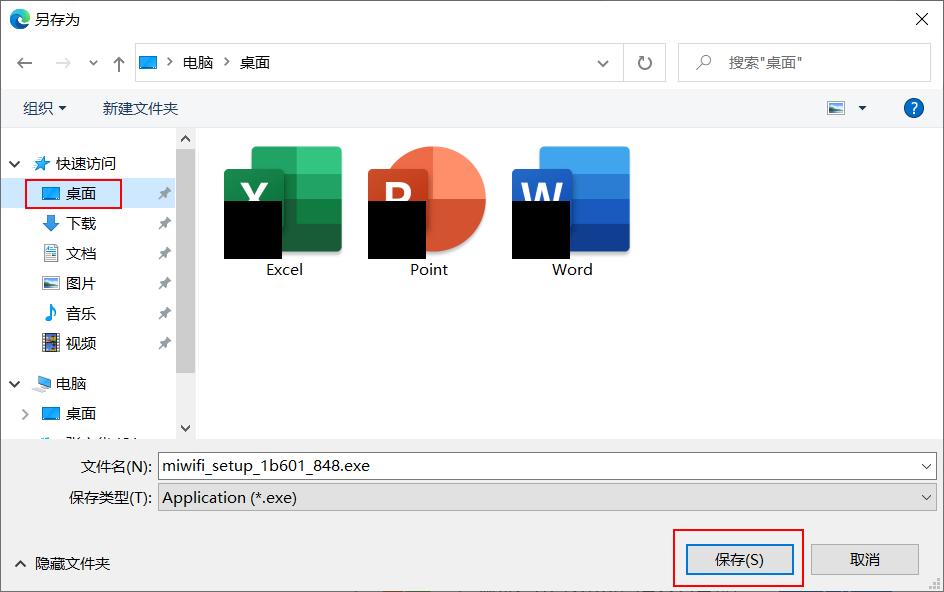Click the Help question mark icon
The width and height of the screenshot is (944, 592).
click(912, 108)
